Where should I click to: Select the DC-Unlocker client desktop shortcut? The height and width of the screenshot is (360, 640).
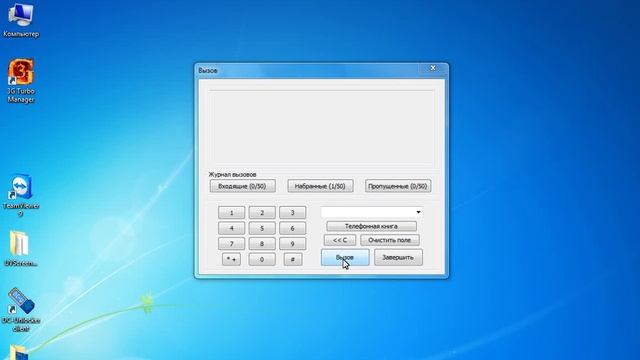point(21,309)
